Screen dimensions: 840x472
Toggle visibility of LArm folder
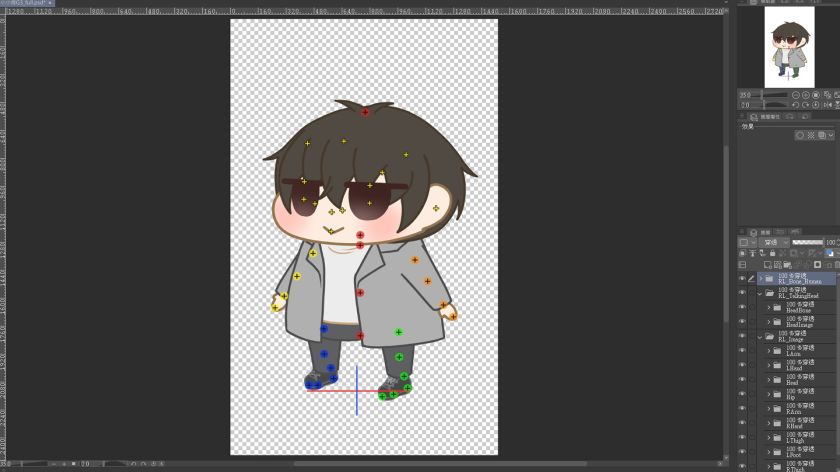[742, 351]
